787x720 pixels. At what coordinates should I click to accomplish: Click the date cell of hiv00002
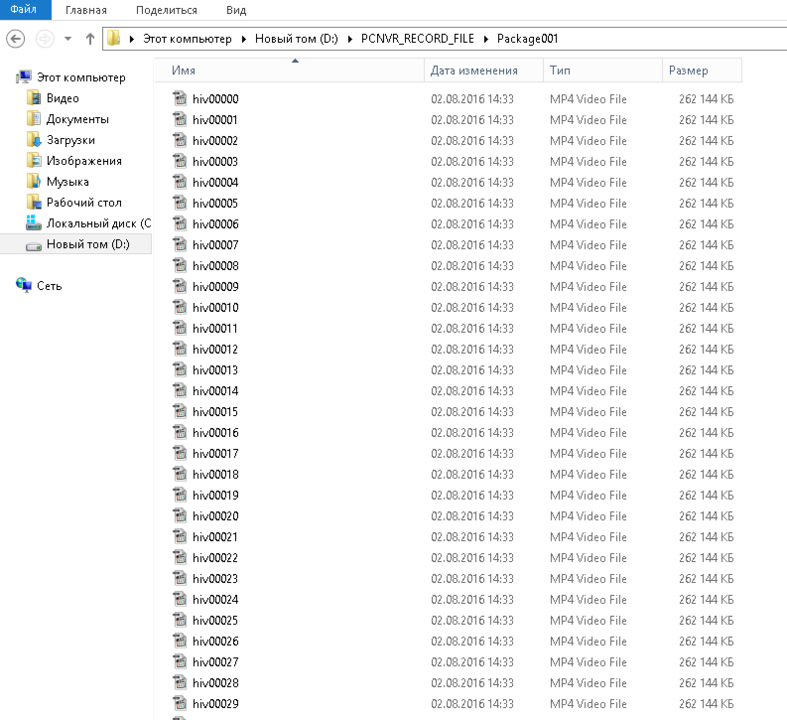tap(472, 141)
